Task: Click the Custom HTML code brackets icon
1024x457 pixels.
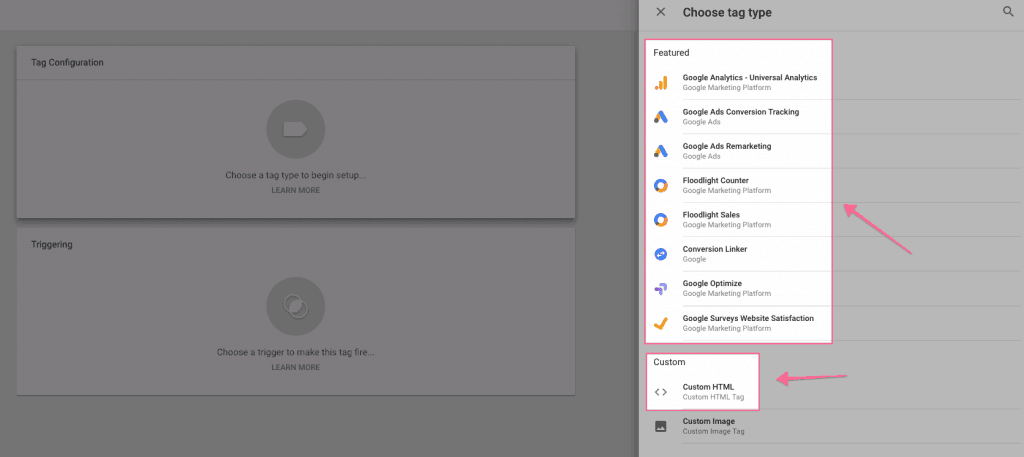Action: coord(661,392)
